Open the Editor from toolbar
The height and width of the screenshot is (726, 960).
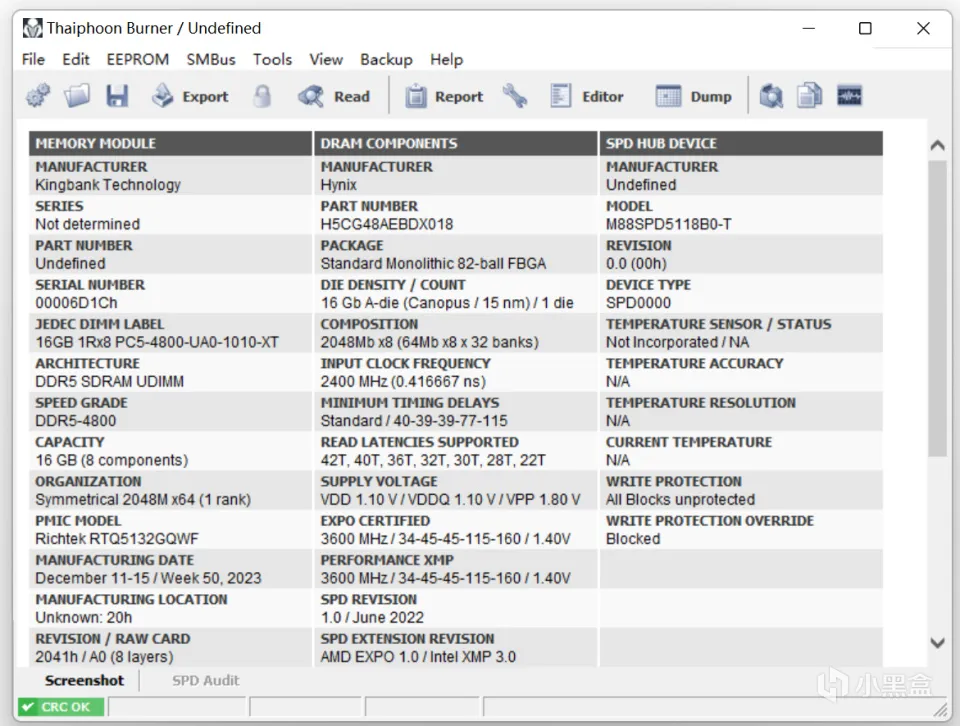coord(587,96)
